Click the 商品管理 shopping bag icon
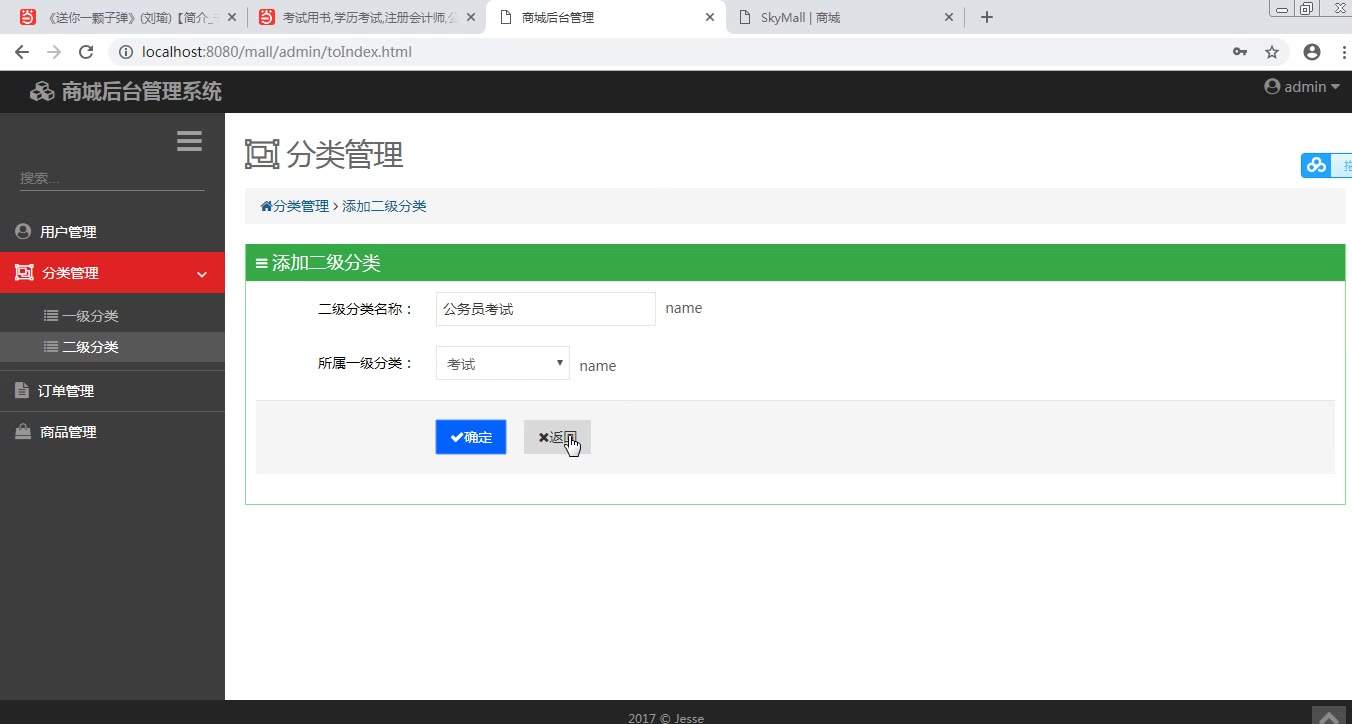1352x724 pixels. click(x=23, y=432)
